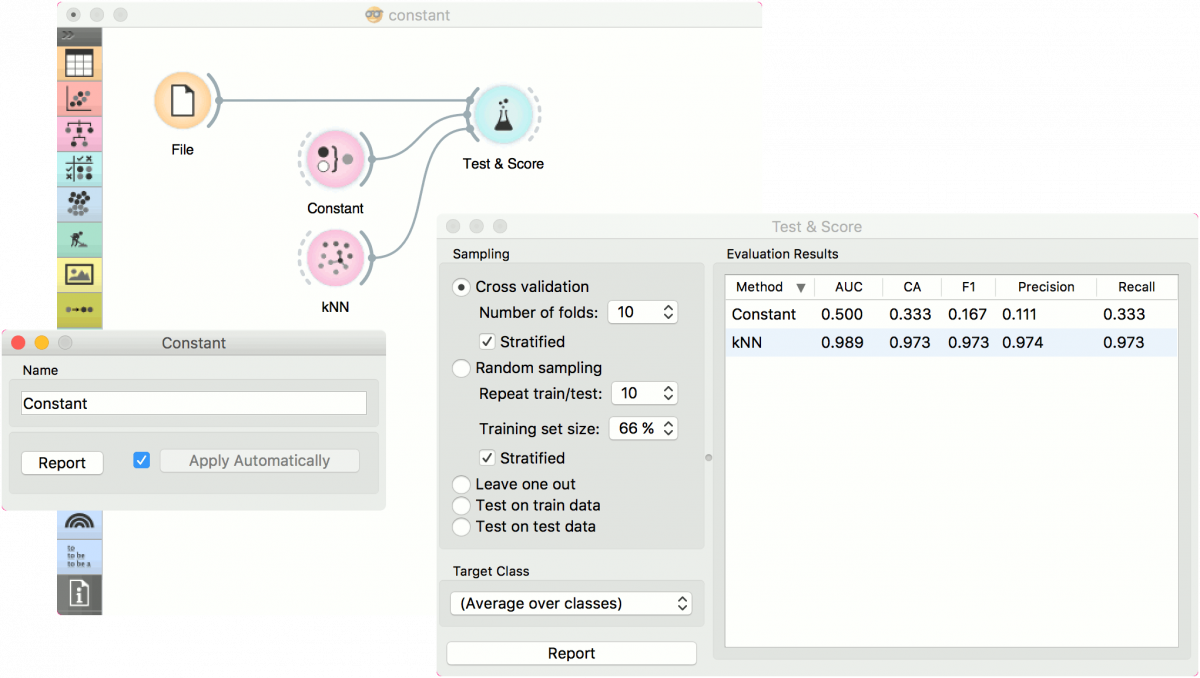
Task: Open the Unsupervised cluster category icon
Action: tap(79, 203)
